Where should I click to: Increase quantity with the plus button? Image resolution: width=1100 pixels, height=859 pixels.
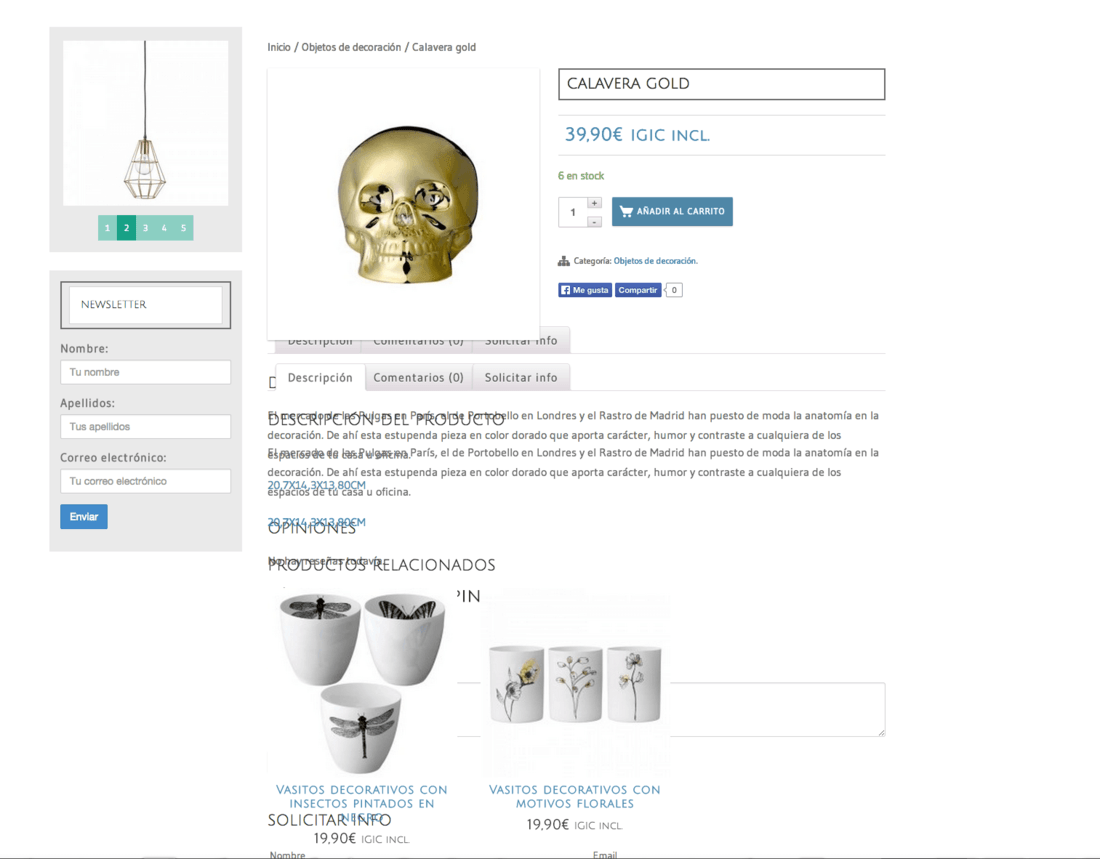pyautogui.click(x=594, y=203)
